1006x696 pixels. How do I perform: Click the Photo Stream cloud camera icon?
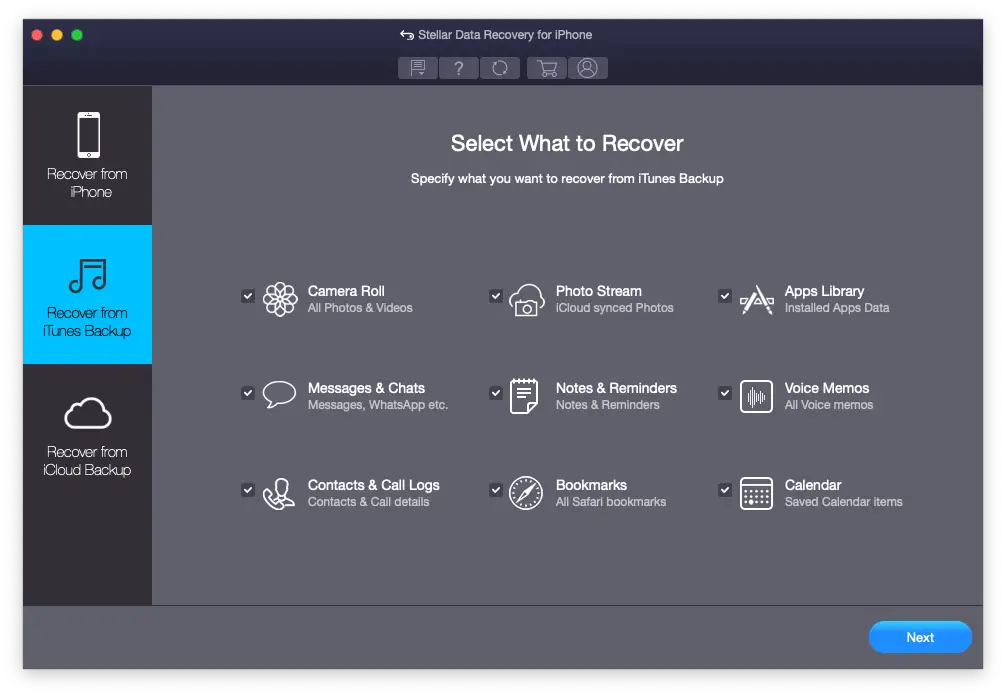527,300
